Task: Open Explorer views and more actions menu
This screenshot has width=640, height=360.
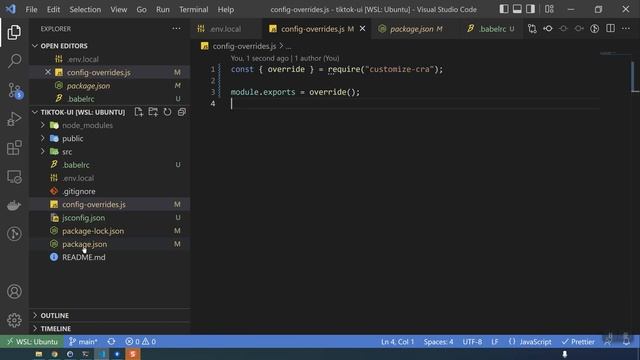Action: click(x=176, y=29)
